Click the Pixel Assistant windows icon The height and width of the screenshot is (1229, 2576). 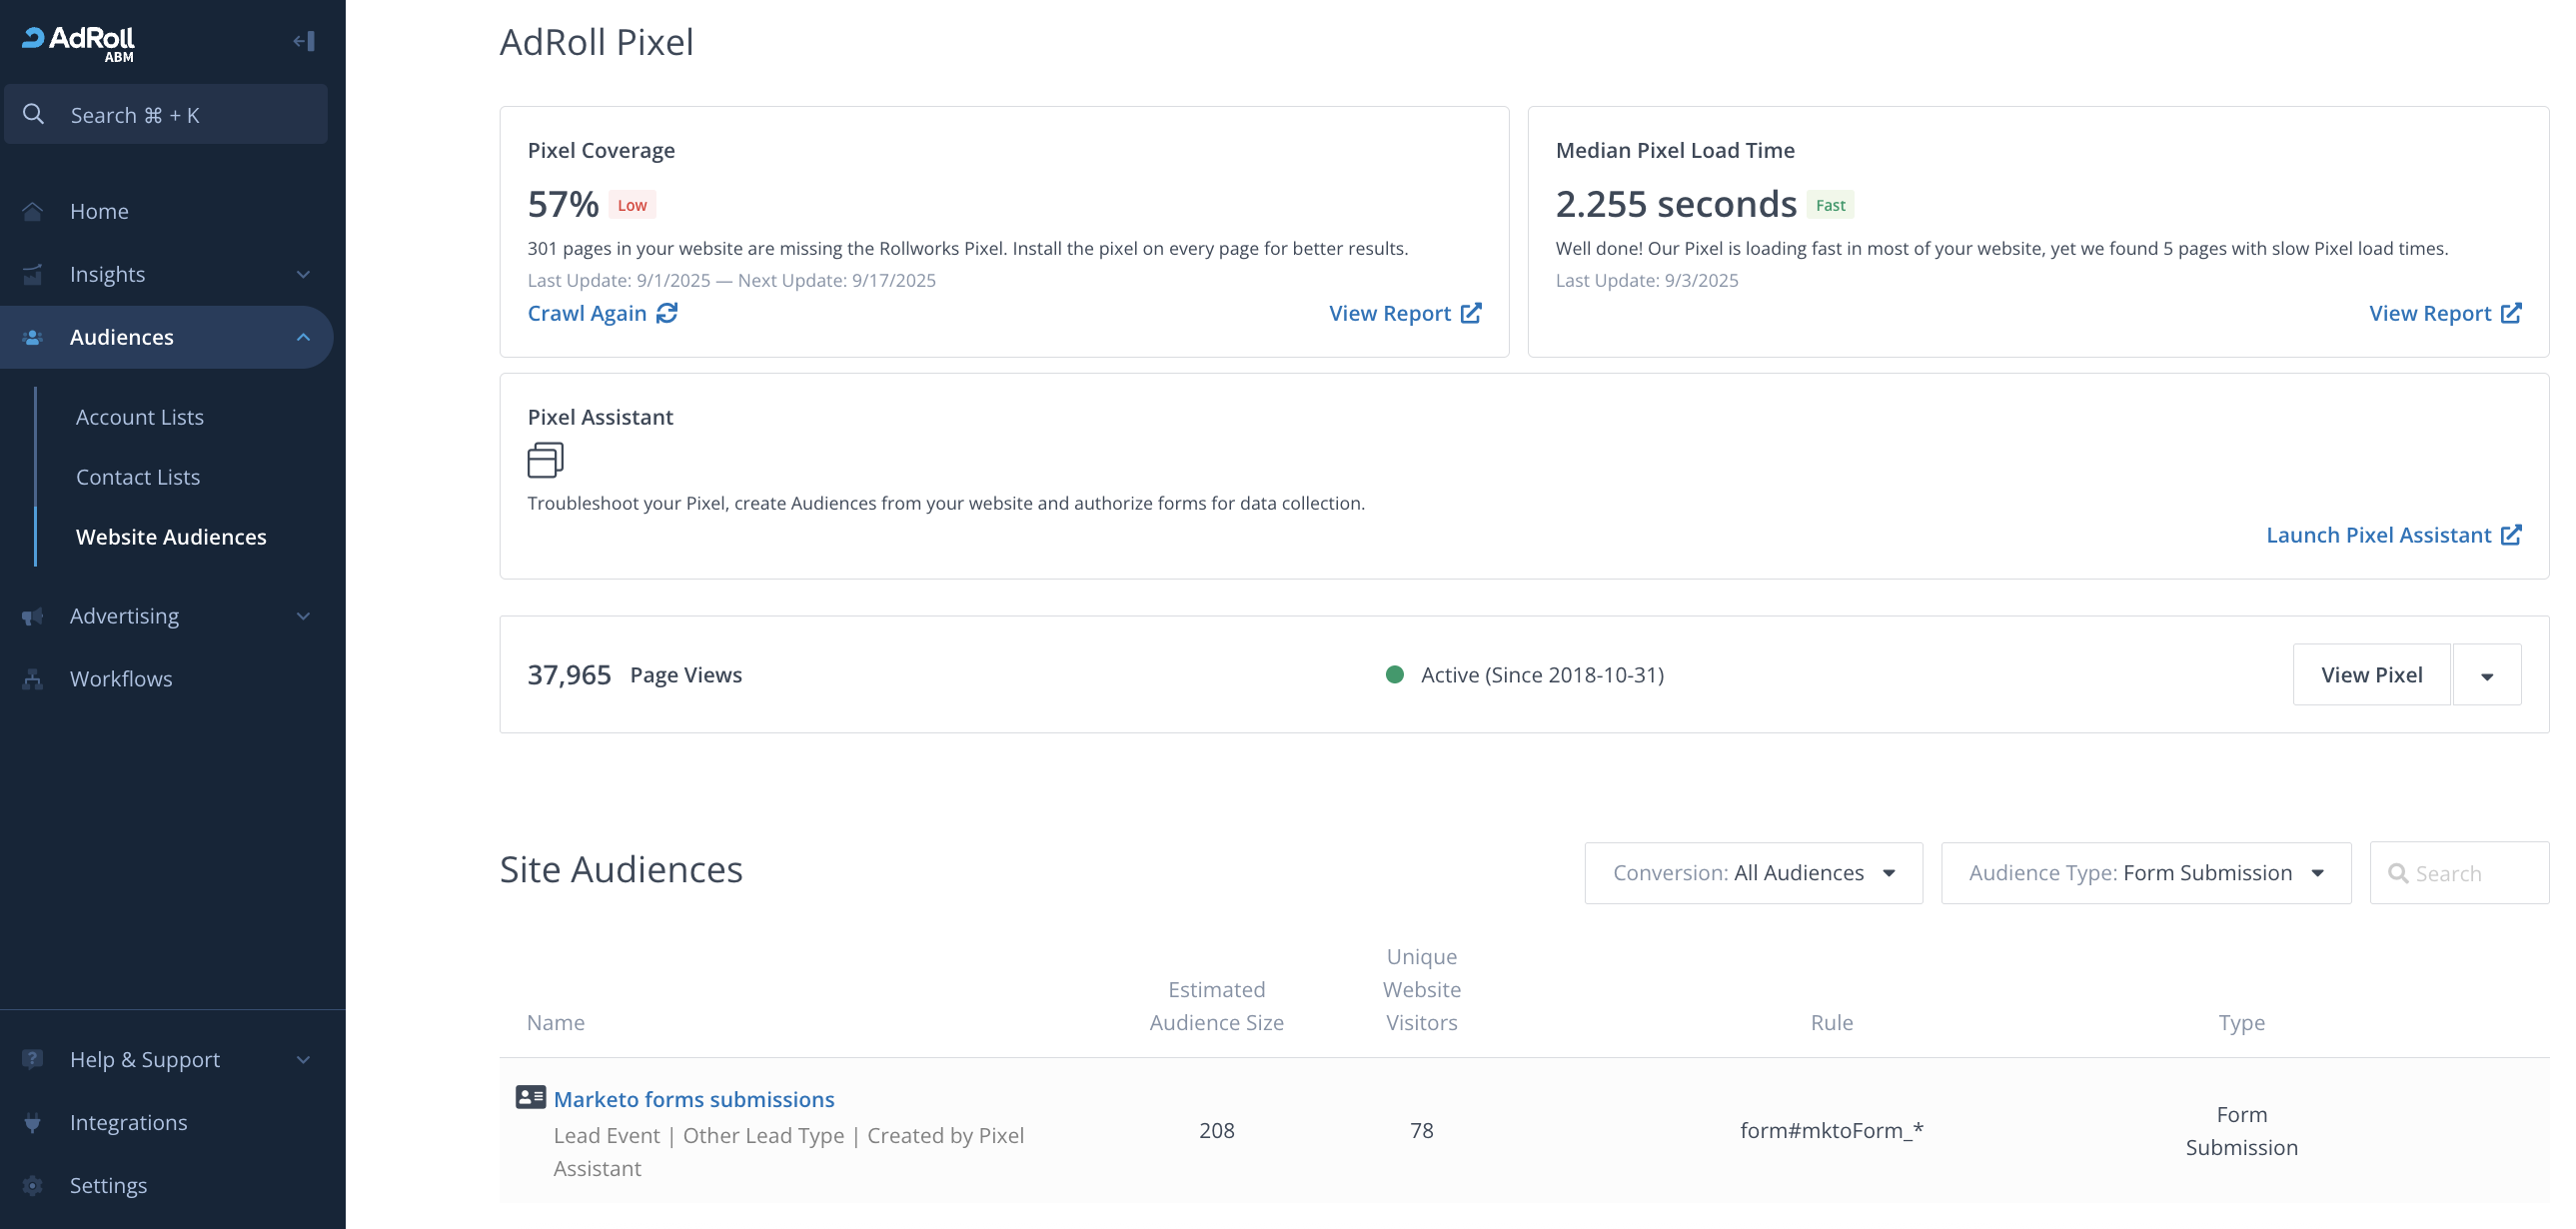(x=545, y=460)
